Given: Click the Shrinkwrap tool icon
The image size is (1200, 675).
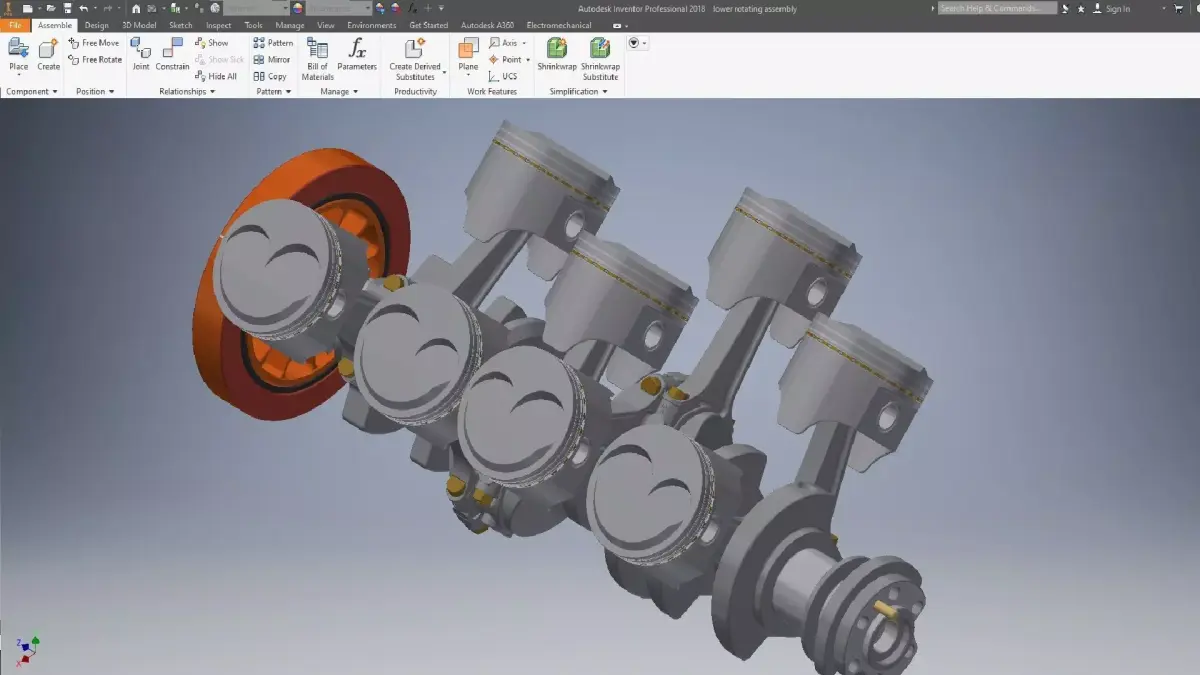Looking at the screenshot, I should tap(557, 48).
